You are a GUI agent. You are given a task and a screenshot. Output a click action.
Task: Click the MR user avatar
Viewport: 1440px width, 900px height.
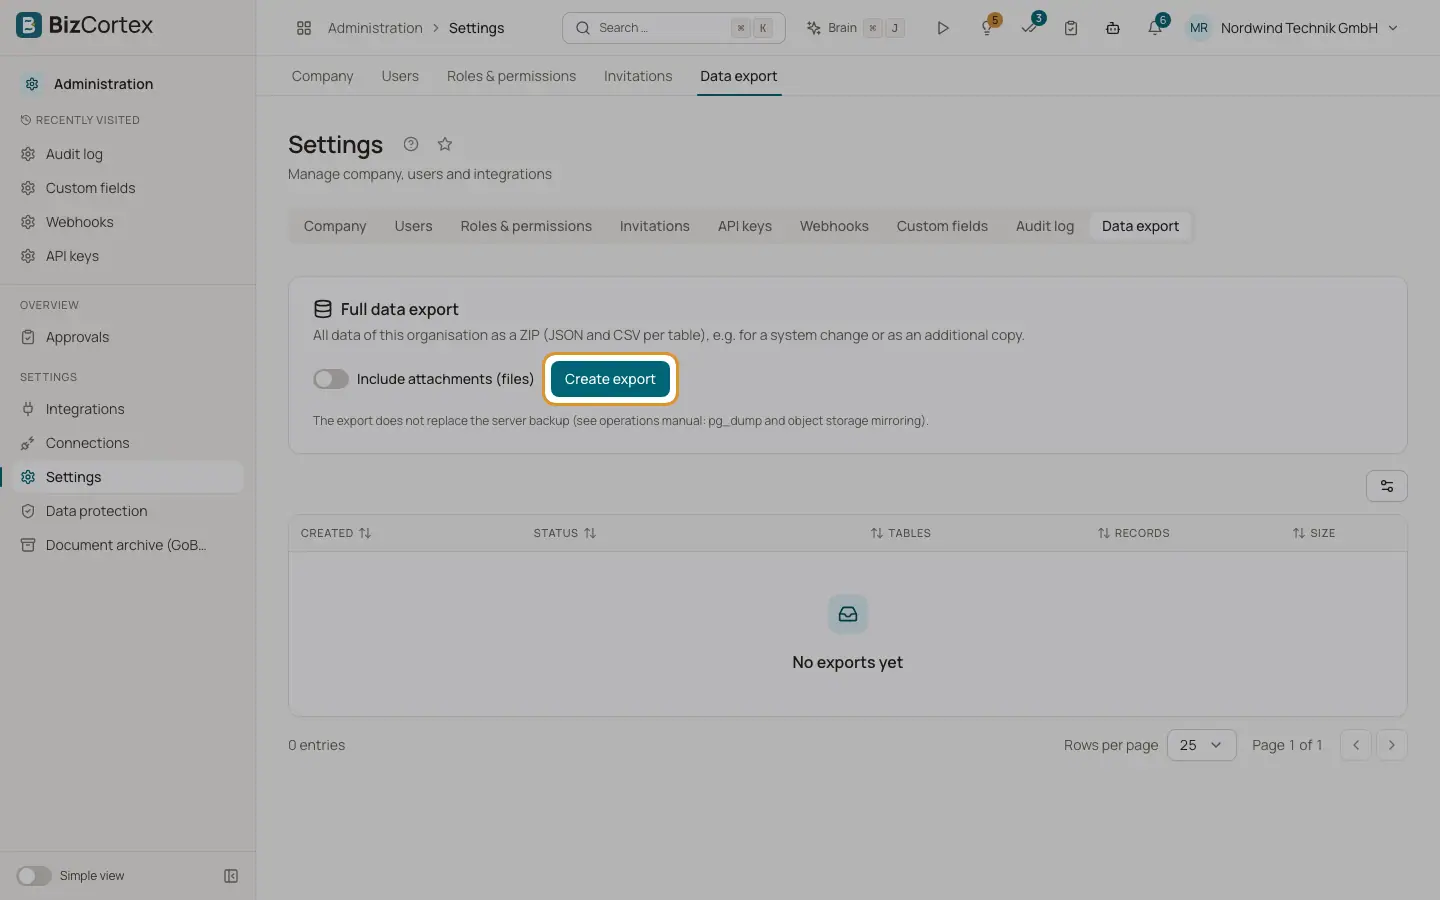pos(1199,28)
